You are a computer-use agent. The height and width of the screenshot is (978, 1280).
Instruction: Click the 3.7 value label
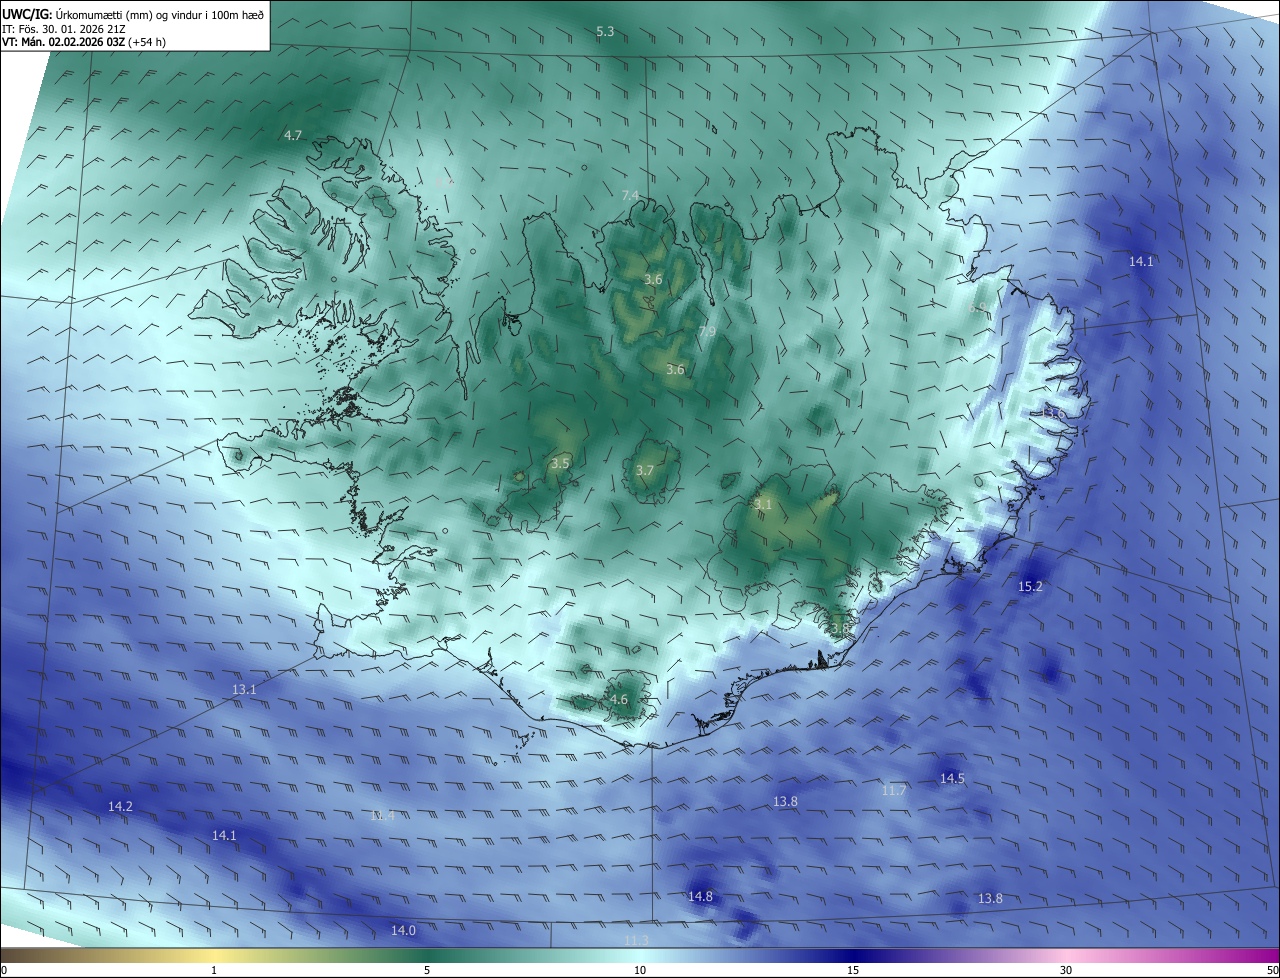[645, 470]
